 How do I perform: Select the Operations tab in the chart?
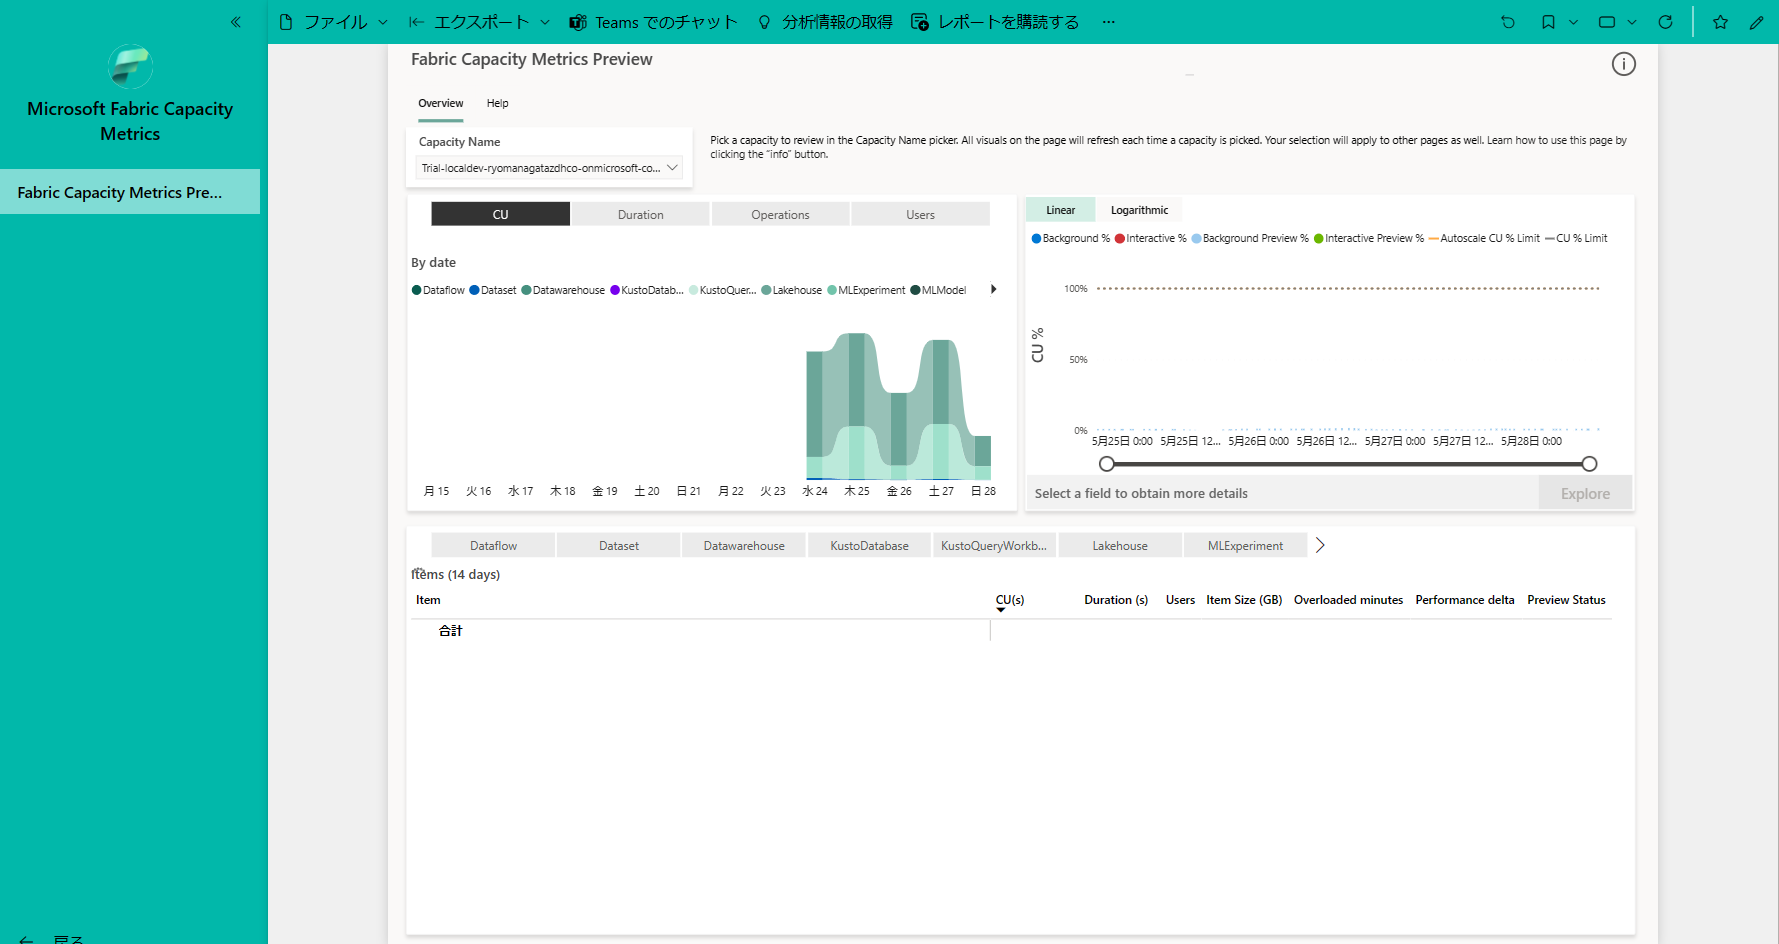780,214
